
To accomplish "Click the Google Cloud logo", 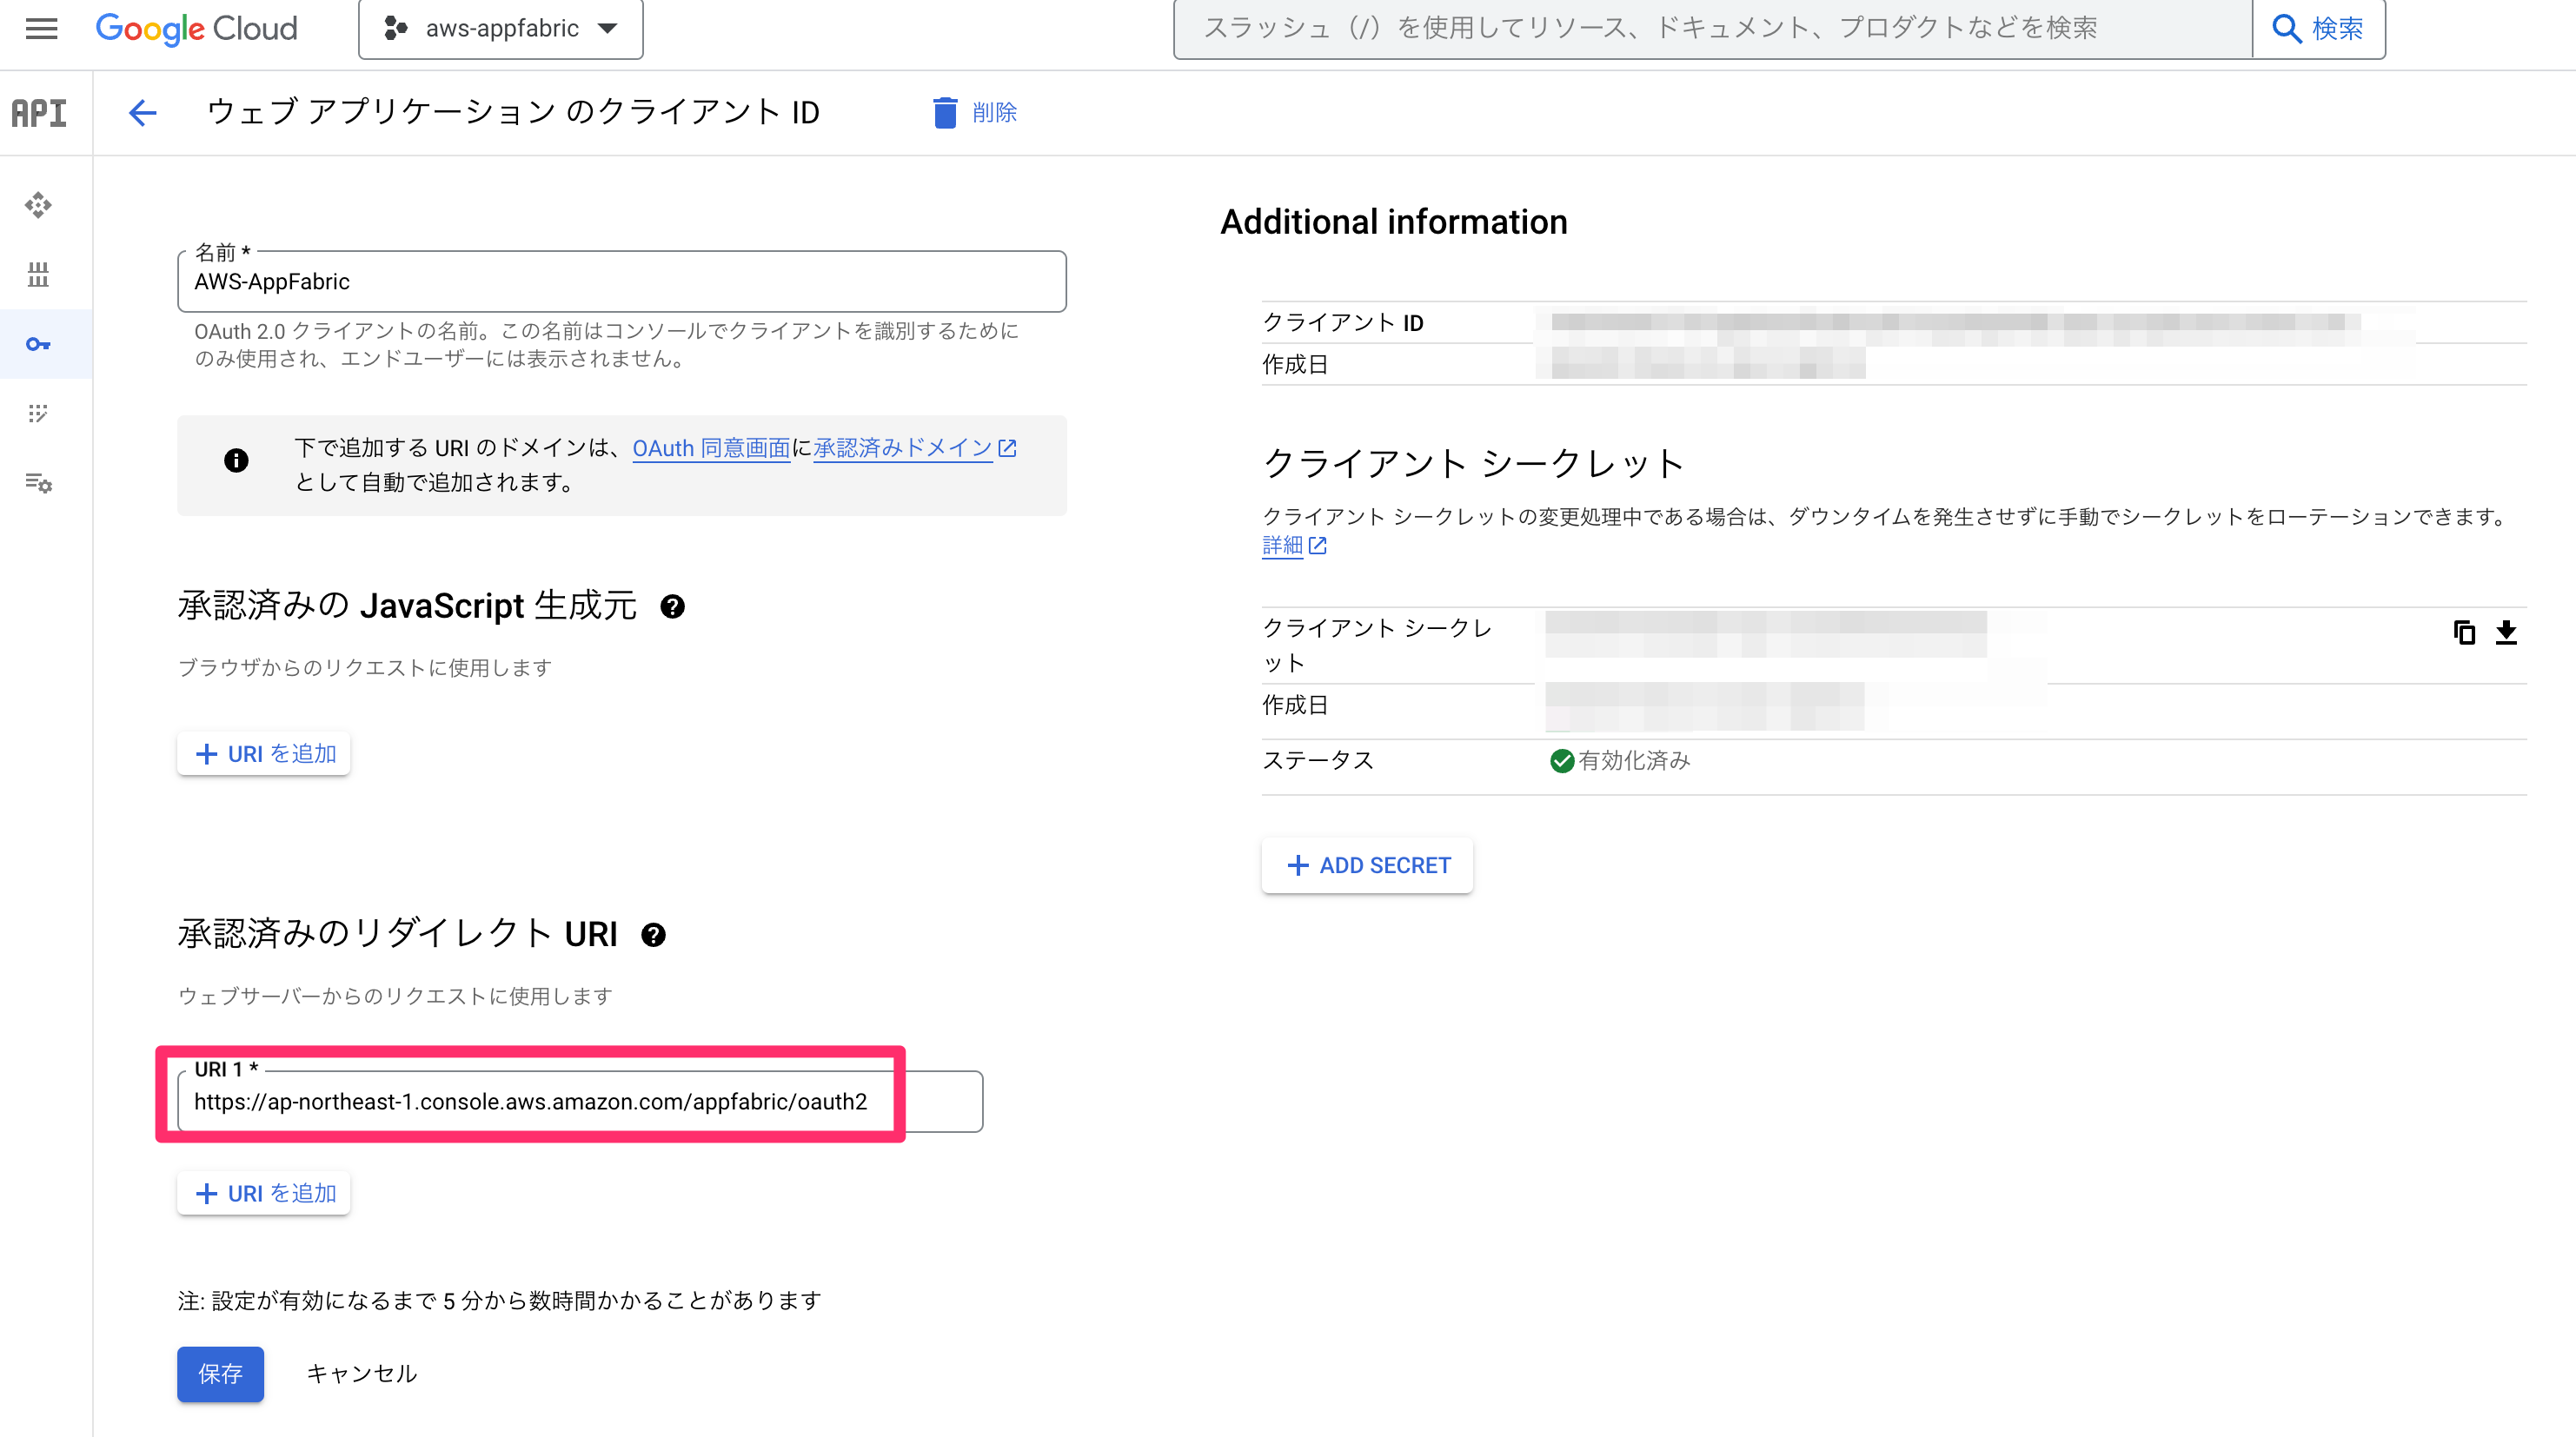I will coord(196,28).
